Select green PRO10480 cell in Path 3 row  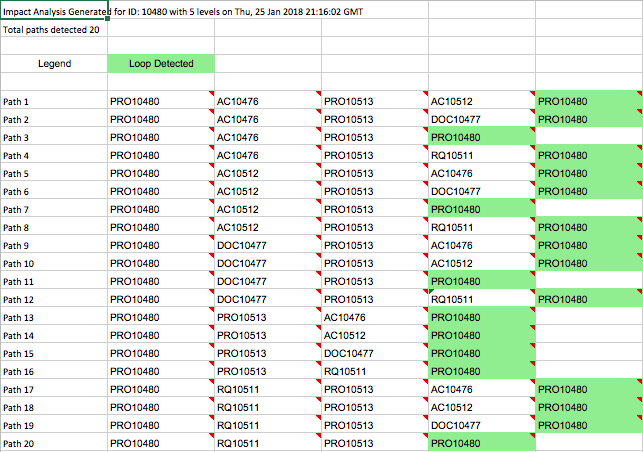pyautogui.click(x=482, y=136)
